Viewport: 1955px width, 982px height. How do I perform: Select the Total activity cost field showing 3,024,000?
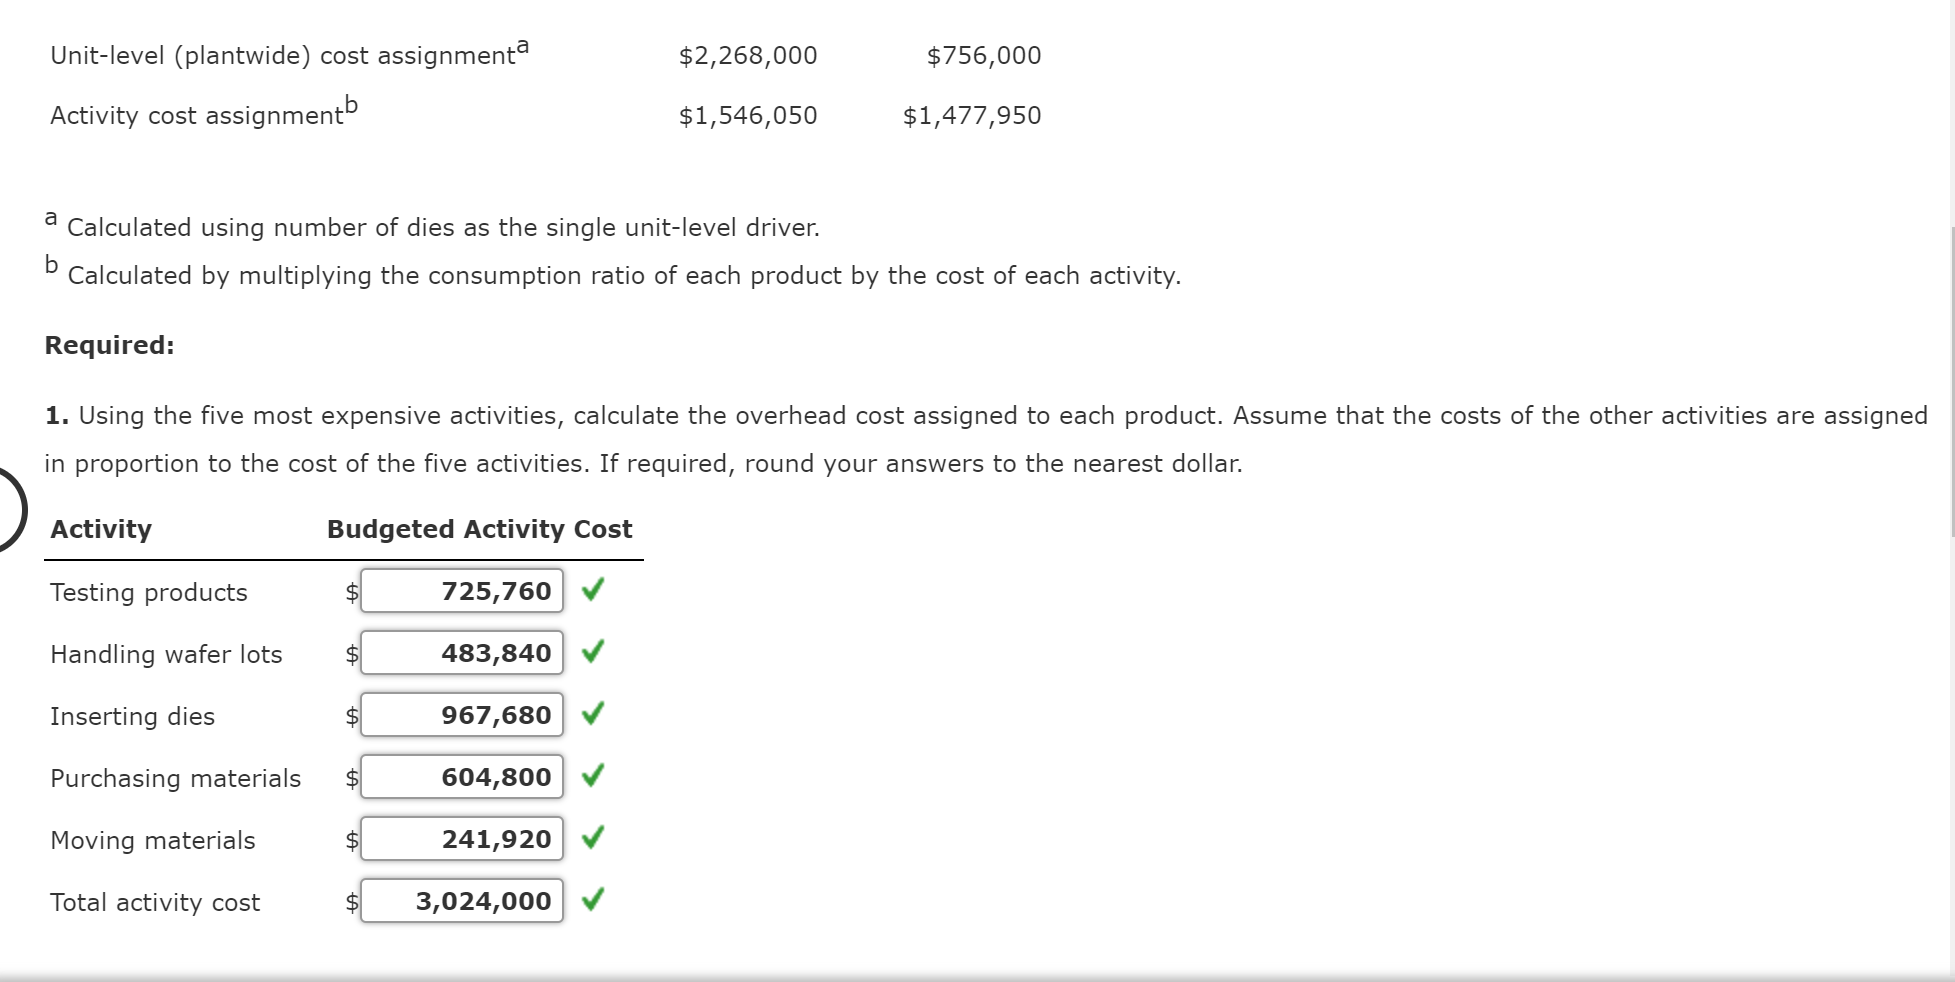click(461, 901)
